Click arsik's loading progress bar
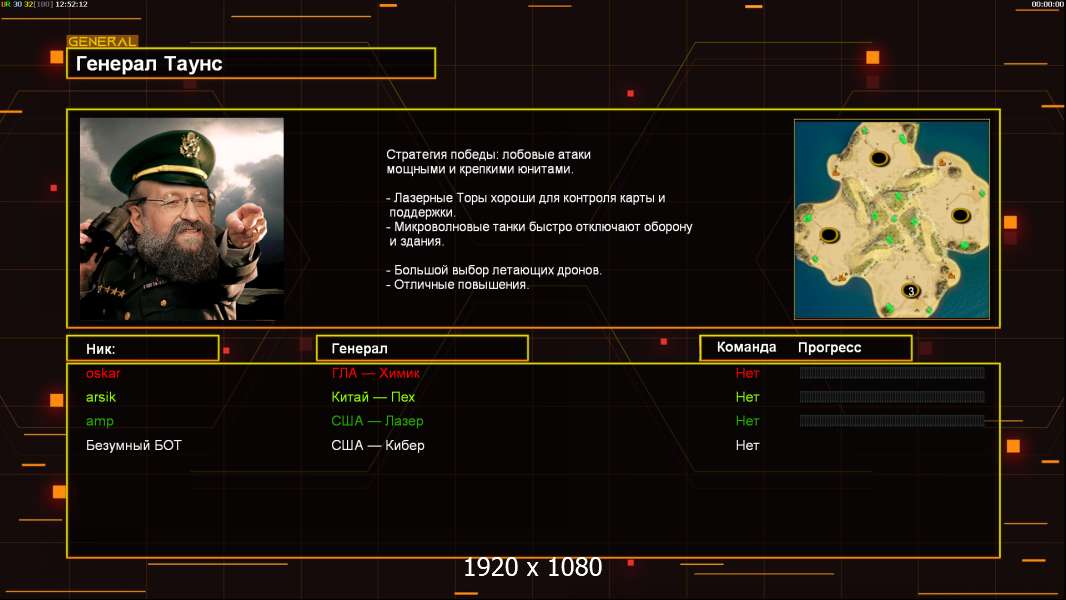The image size is (1066, 600). tap(892, 396)
